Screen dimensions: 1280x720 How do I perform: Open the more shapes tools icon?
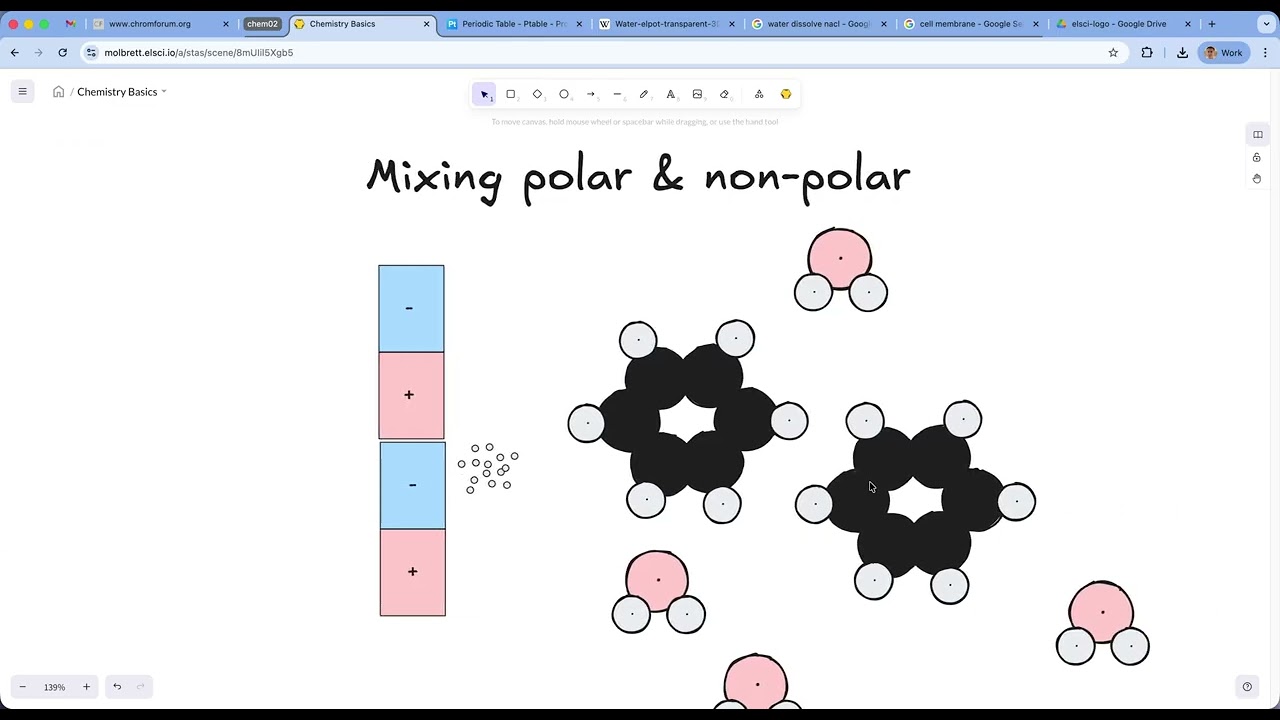click(x=759, y=94)
